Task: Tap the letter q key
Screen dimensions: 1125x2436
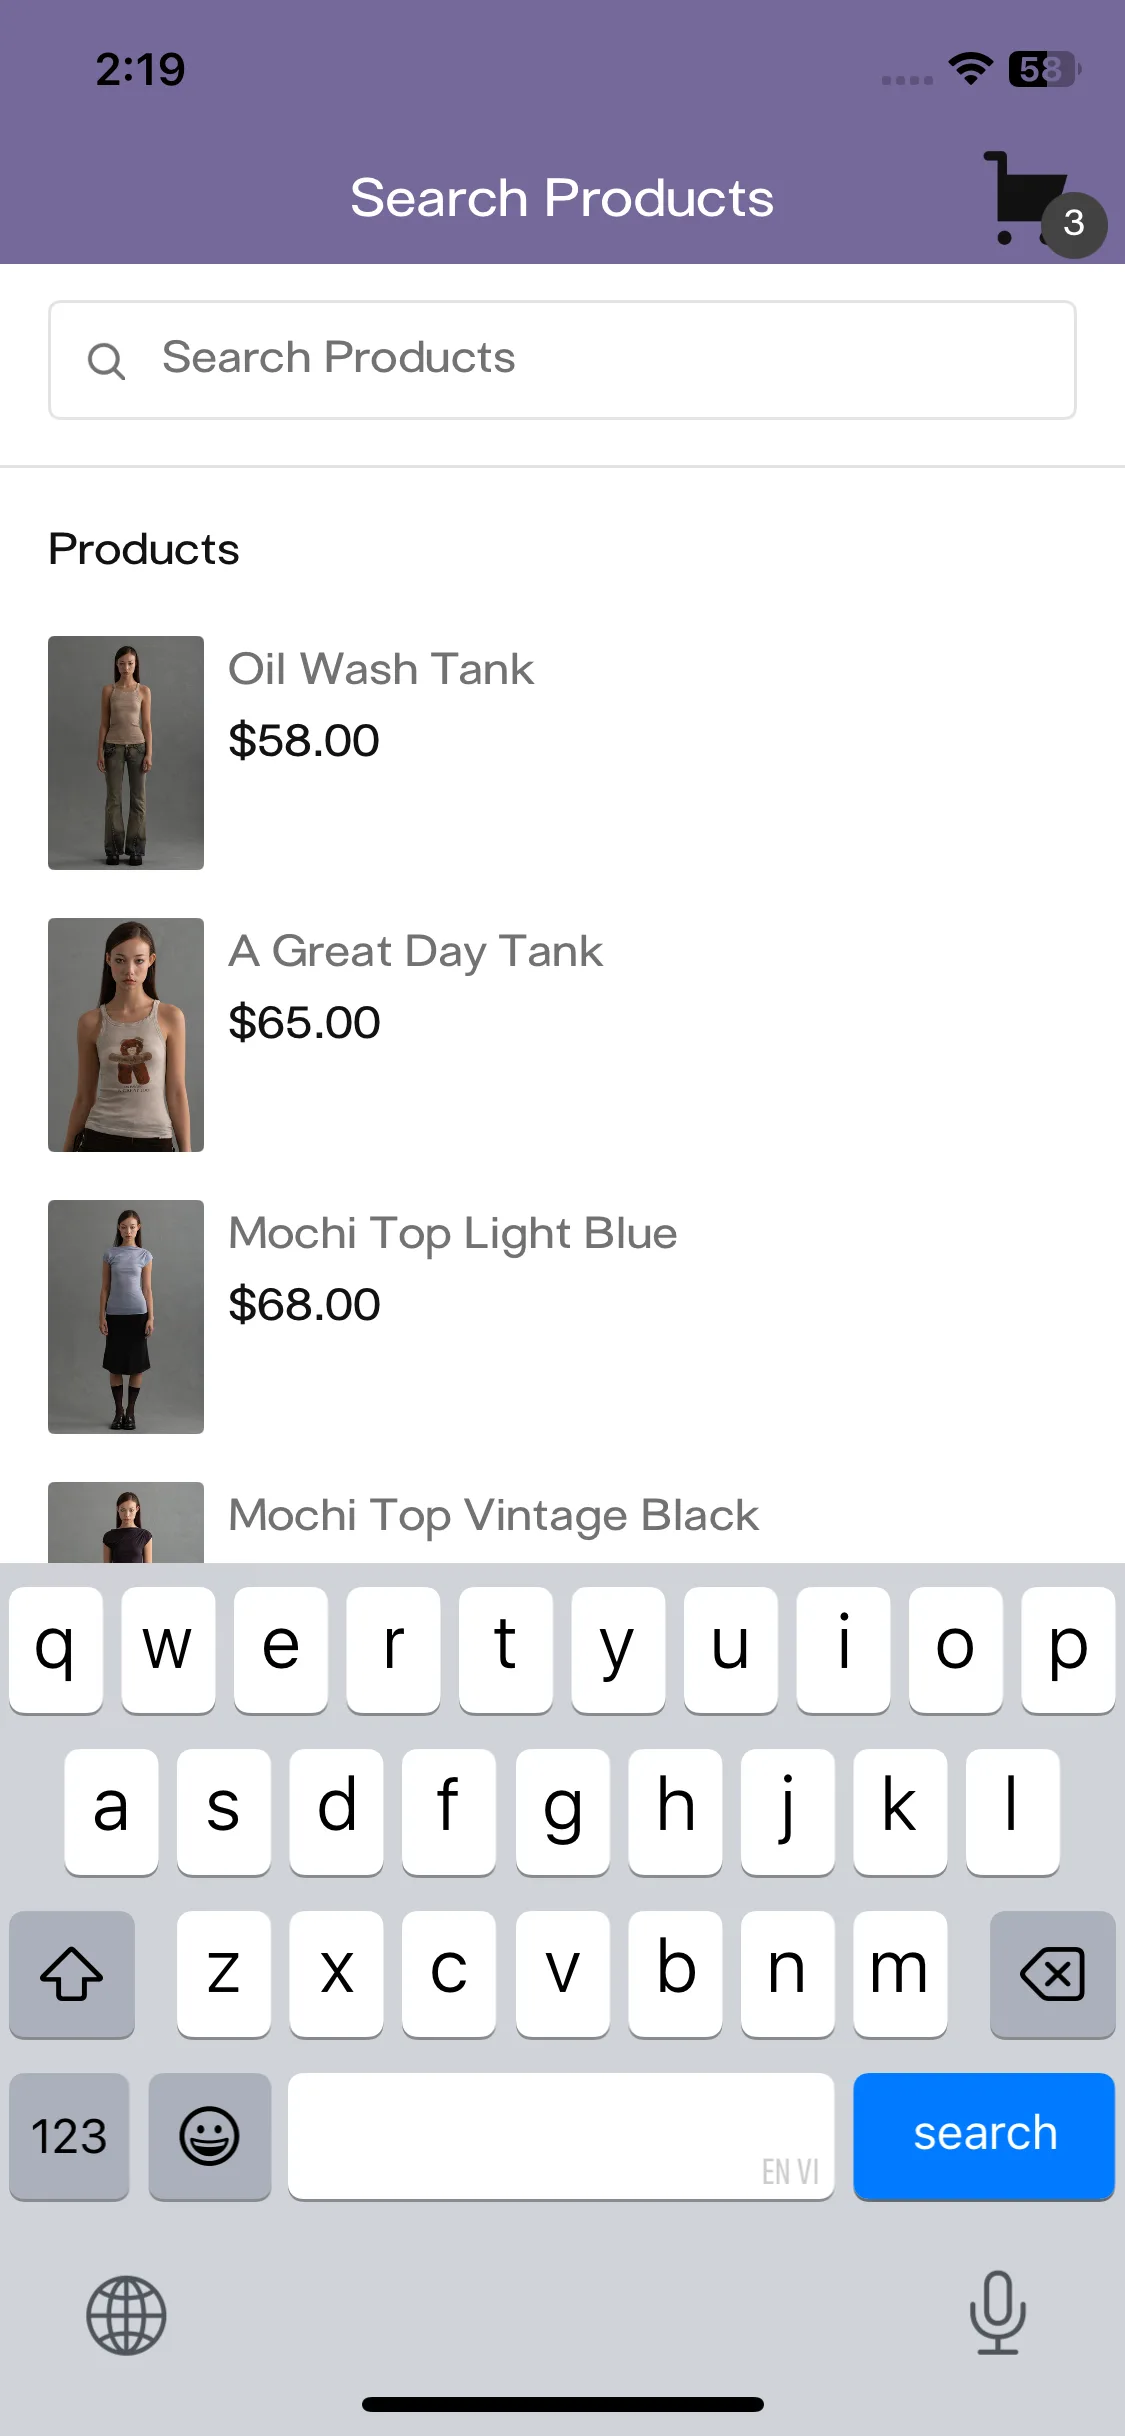Action: coord(56,1650)
